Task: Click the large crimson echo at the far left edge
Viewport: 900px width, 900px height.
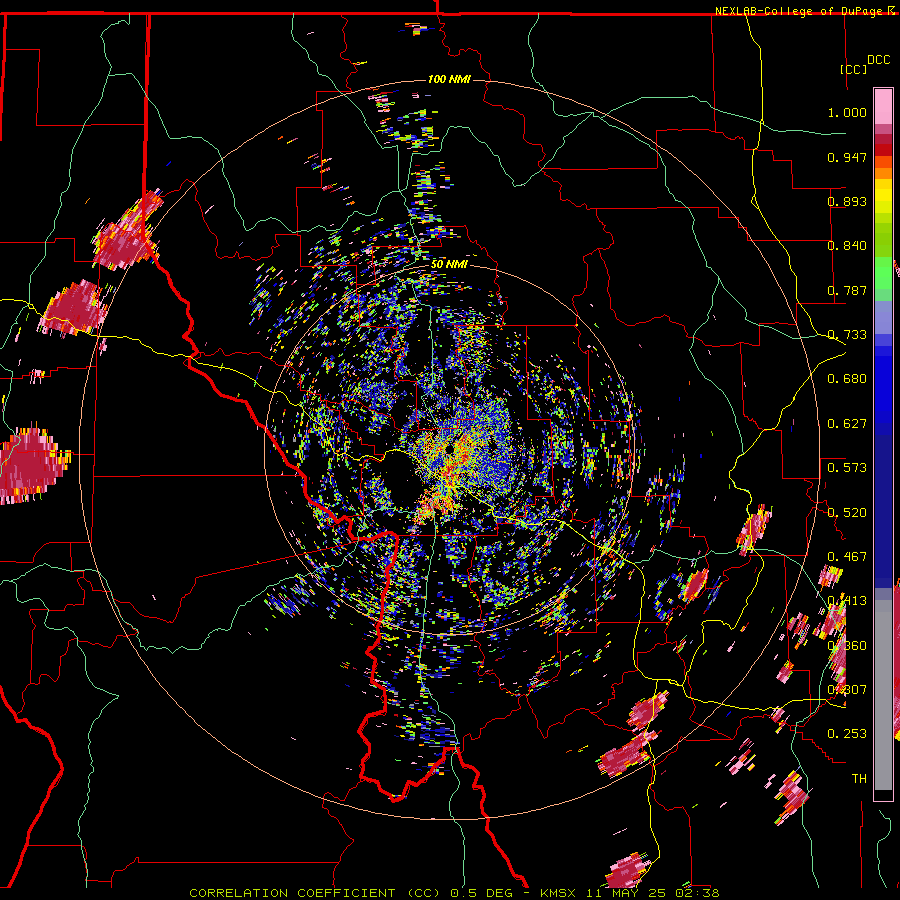Action: tap(30, 465)
